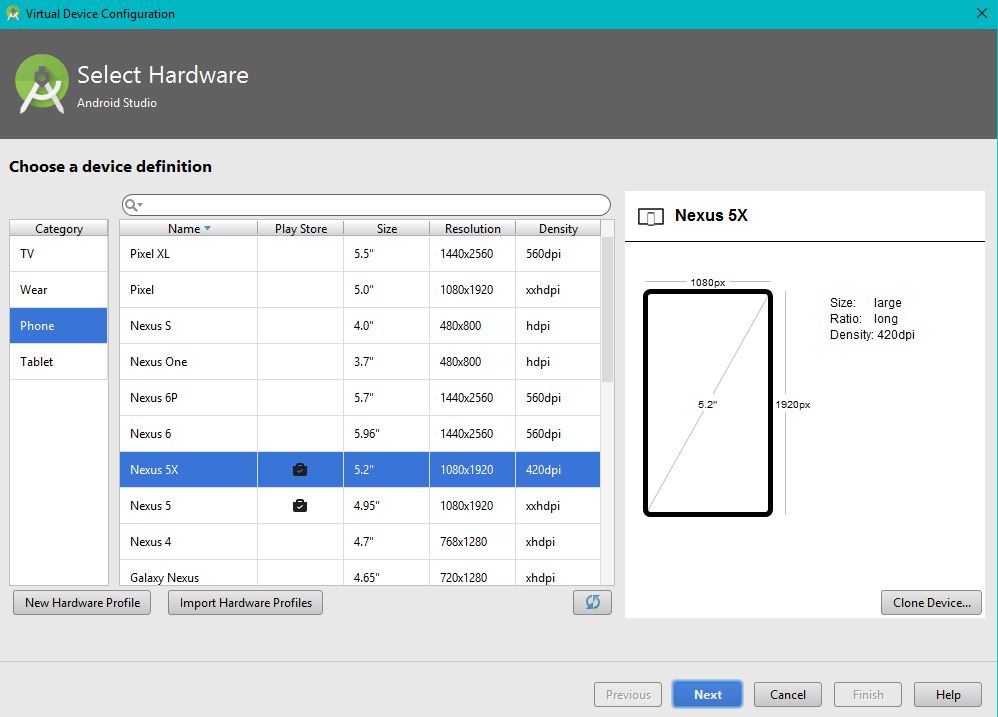Click the Android Studio logo in header
This screenshot has width=998, height=717.
(42, 83)
